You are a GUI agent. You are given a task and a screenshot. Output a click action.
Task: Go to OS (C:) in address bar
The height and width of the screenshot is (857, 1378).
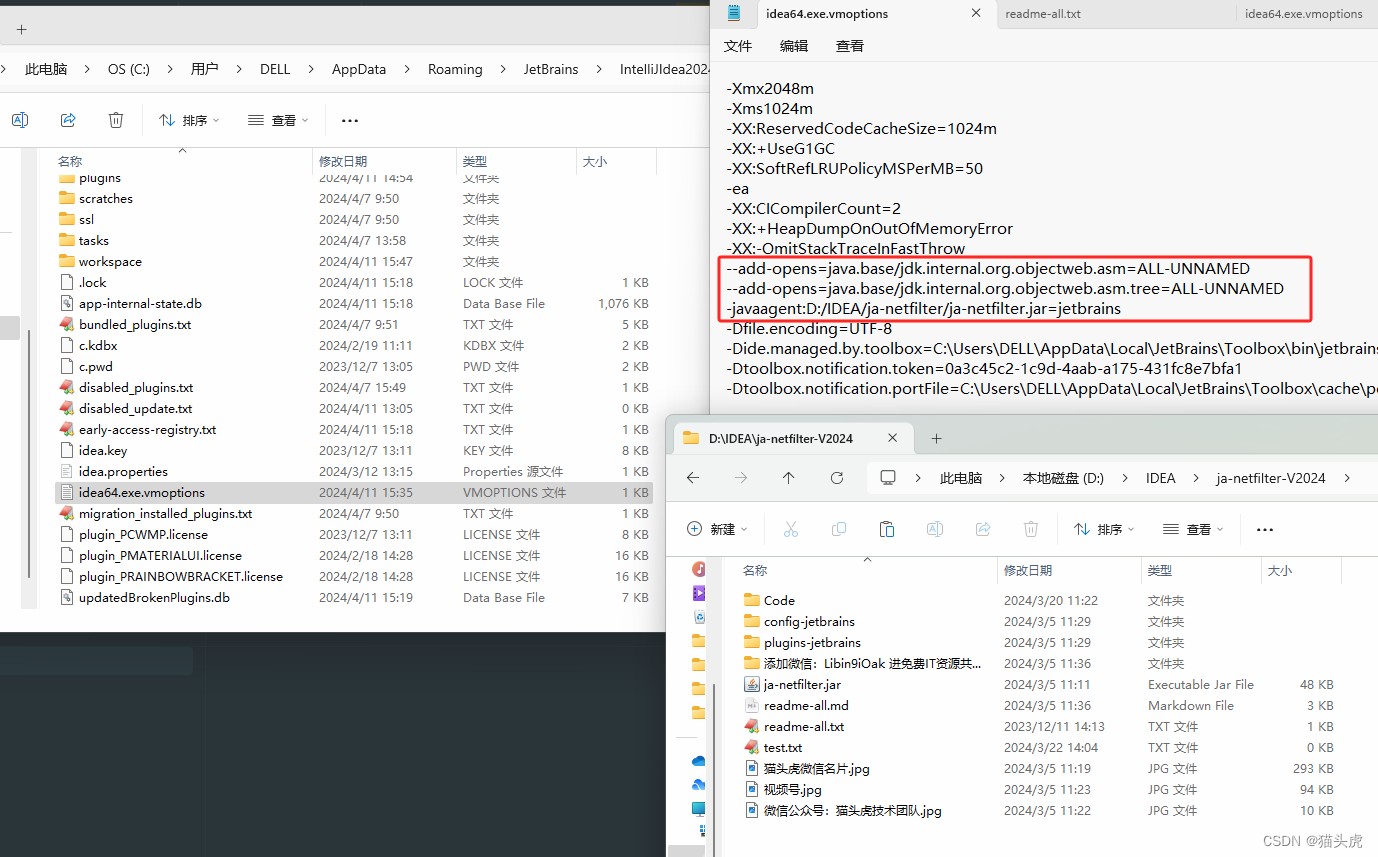(x=129, y=69)
